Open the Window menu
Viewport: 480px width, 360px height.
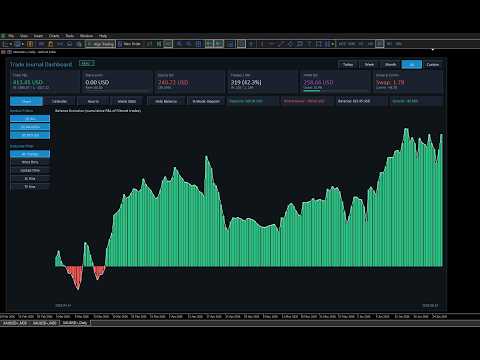pos(86,36)
